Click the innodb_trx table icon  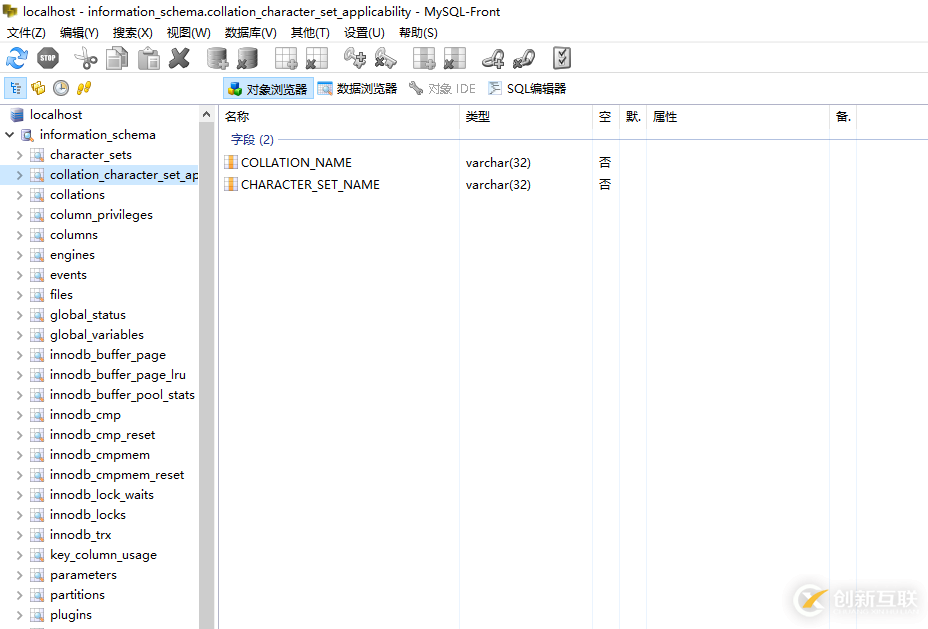tap(37, 536)
